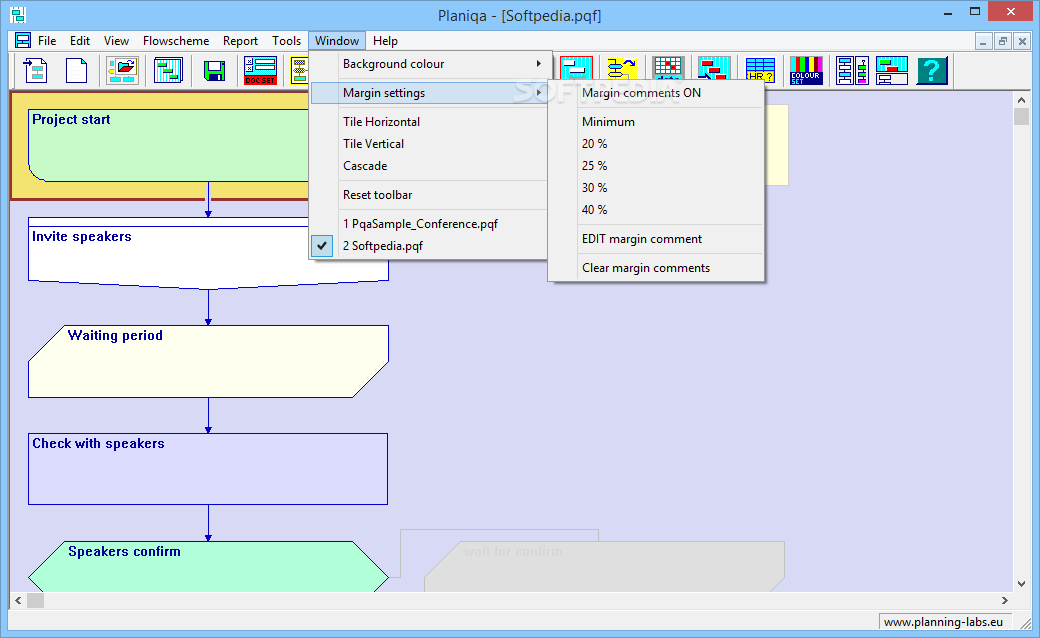1040x638 pixels.
Task: Set margin to 40 %
Action: pyautogui.click(x=656, y=210)
